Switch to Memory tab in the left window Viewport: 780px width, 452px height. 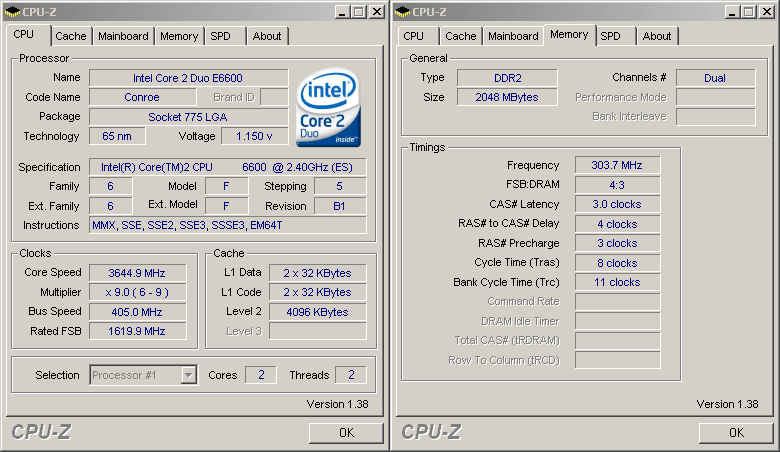[179, 36]
